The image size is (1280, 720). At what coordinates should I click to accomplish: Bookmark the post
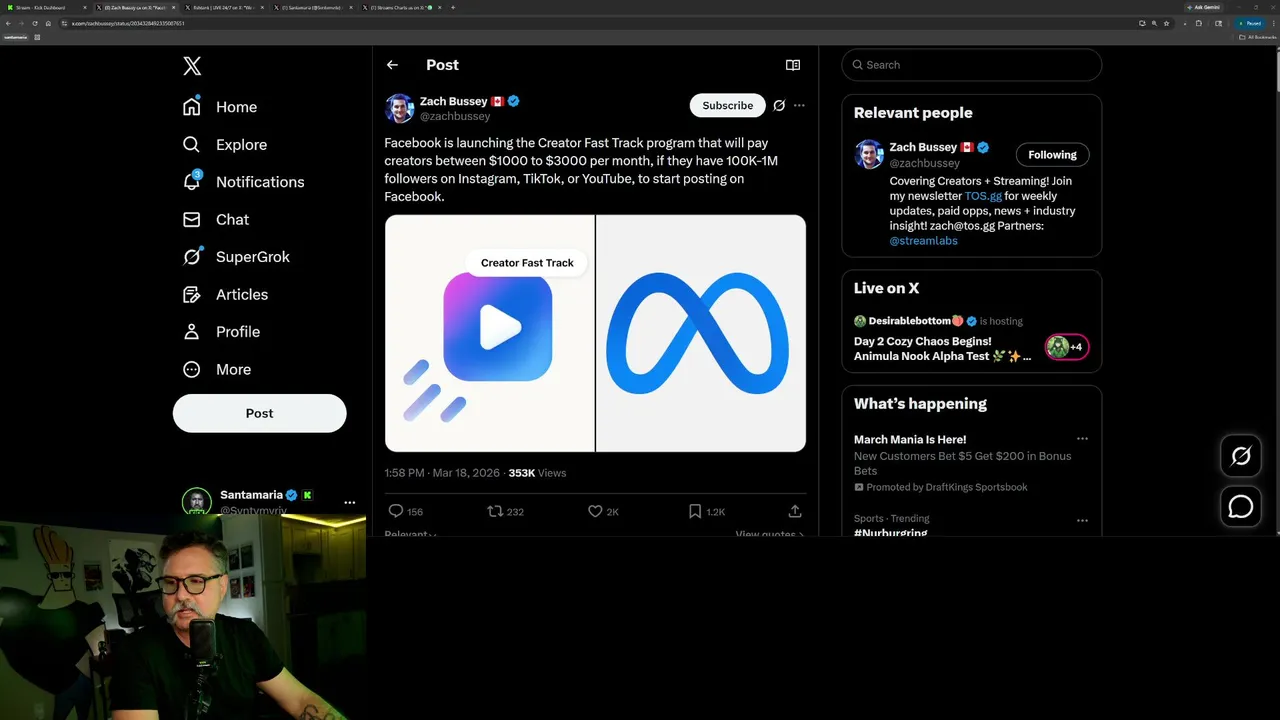pyautogui.click(x=695, y=511)
